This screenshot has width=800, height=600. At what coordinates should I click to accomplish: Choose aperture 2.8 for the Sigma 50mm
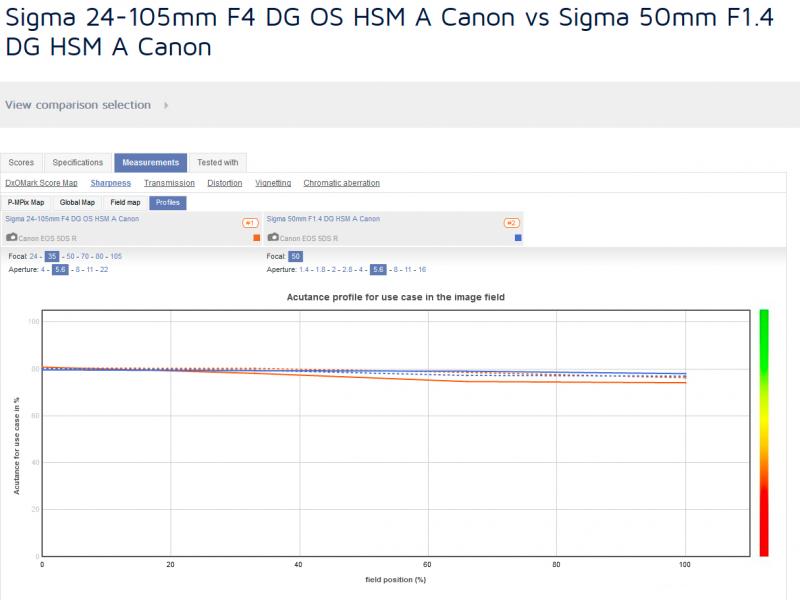[x=347, y=269]
